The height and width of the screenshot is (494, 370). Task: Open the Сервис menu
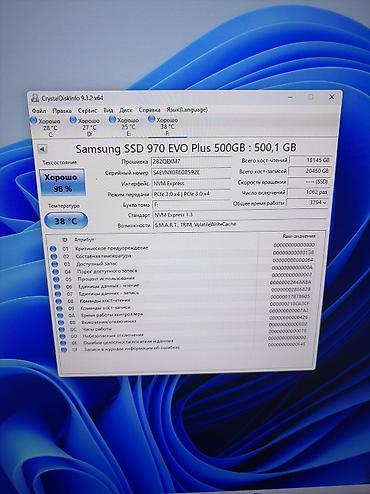pyautogui.click(x=88, y=110)
